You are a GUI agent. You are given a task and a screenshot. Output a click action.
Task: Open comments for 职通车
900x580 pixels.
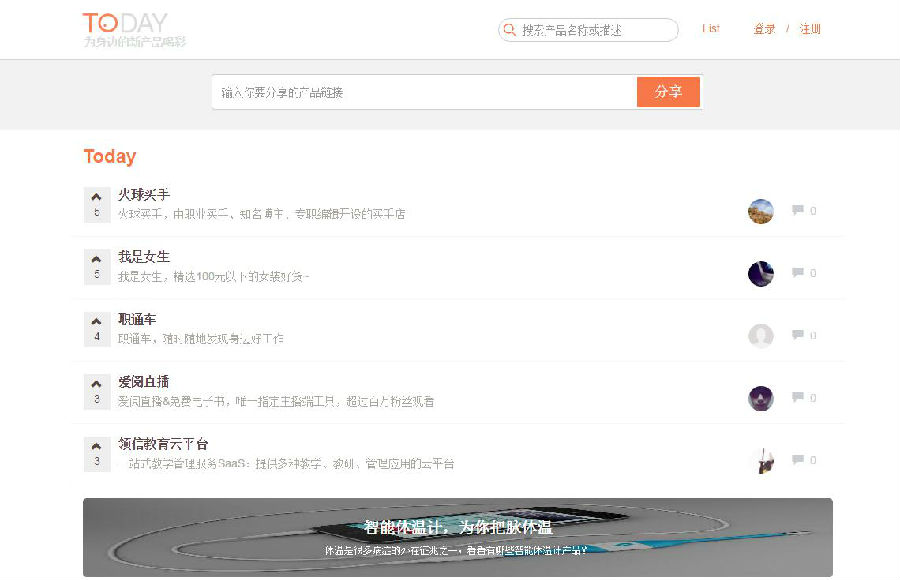coord(798,335)
